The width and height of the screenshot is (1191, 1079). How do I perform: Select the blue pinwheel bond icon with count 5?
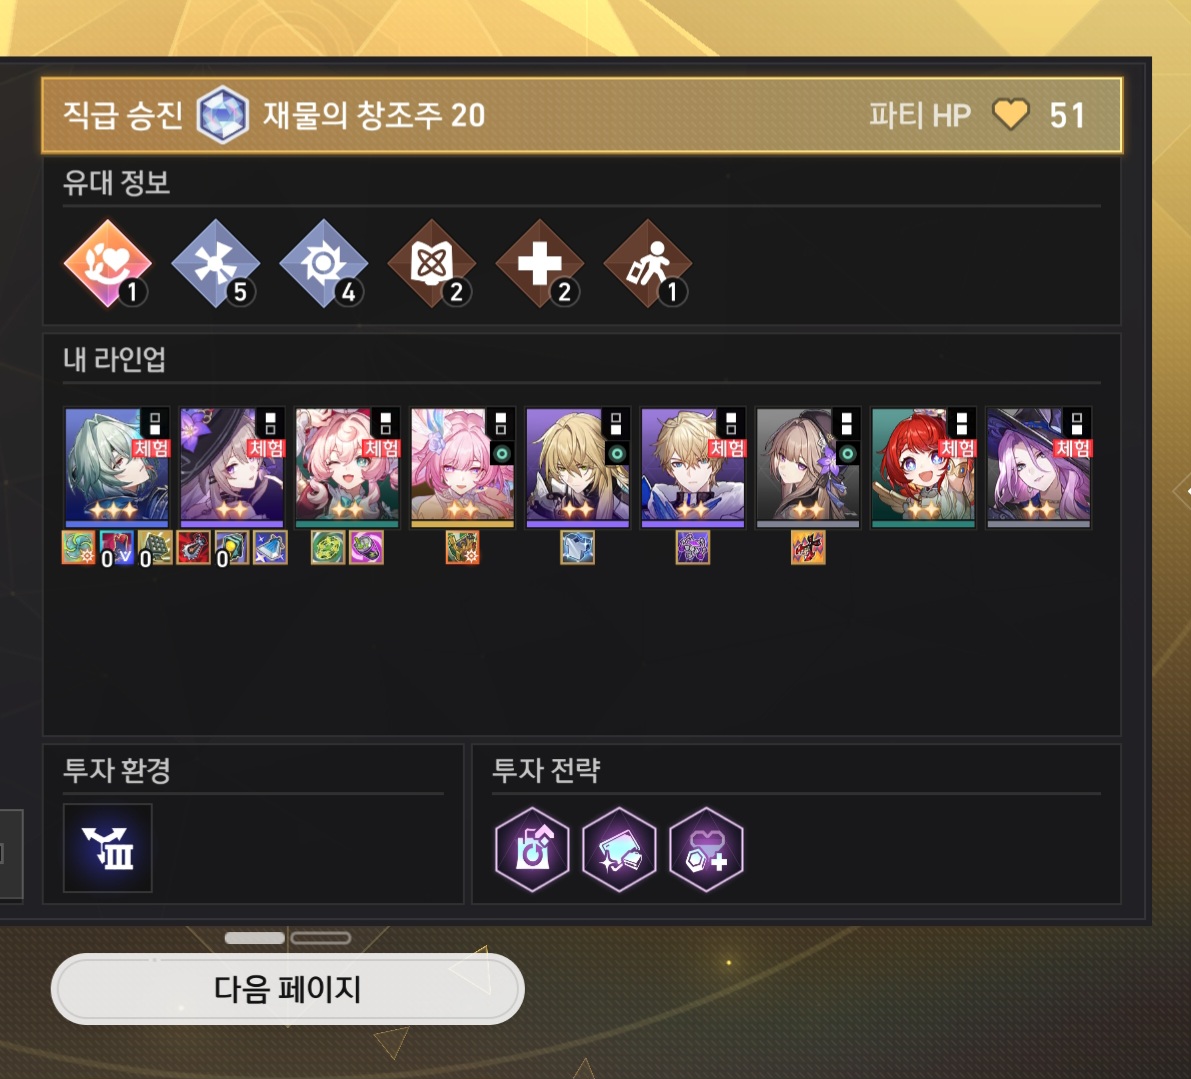pyautogui.click(x=216, y=263)
